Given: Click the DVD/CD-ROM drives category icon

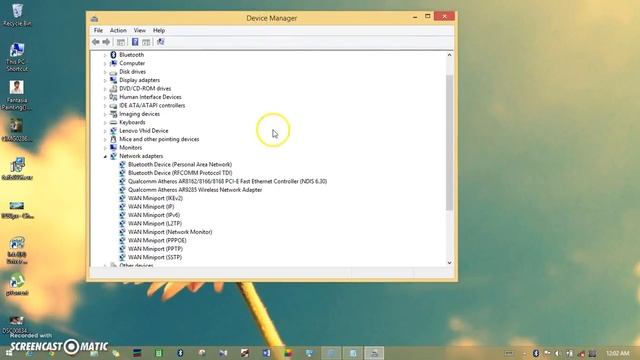Looking at the screenshot, I should click(113, 89).
